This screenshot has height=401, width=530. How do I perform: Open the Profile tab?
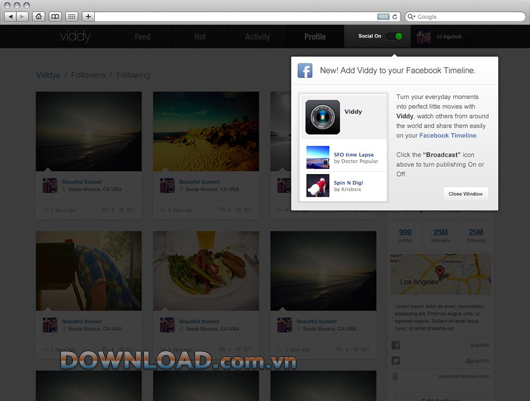click(315, 37)
